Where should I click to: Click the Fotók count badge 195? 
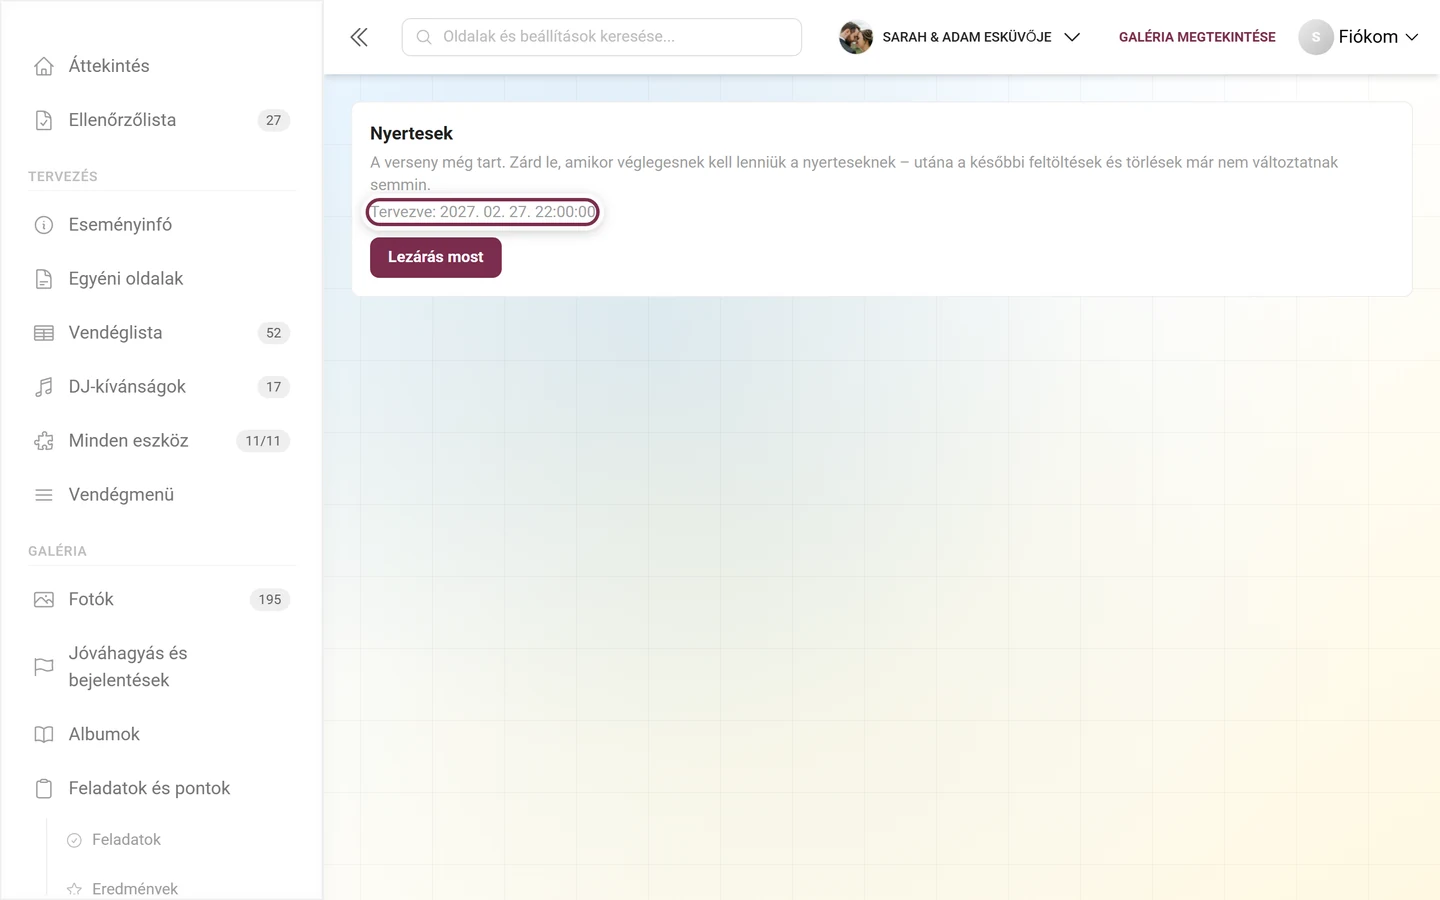click(x=270, y=600)
